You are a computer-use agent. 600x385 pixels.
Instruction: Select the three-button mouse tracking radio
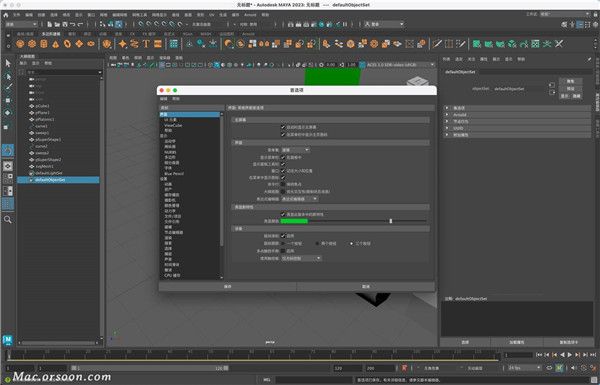[x=351, y=243]
